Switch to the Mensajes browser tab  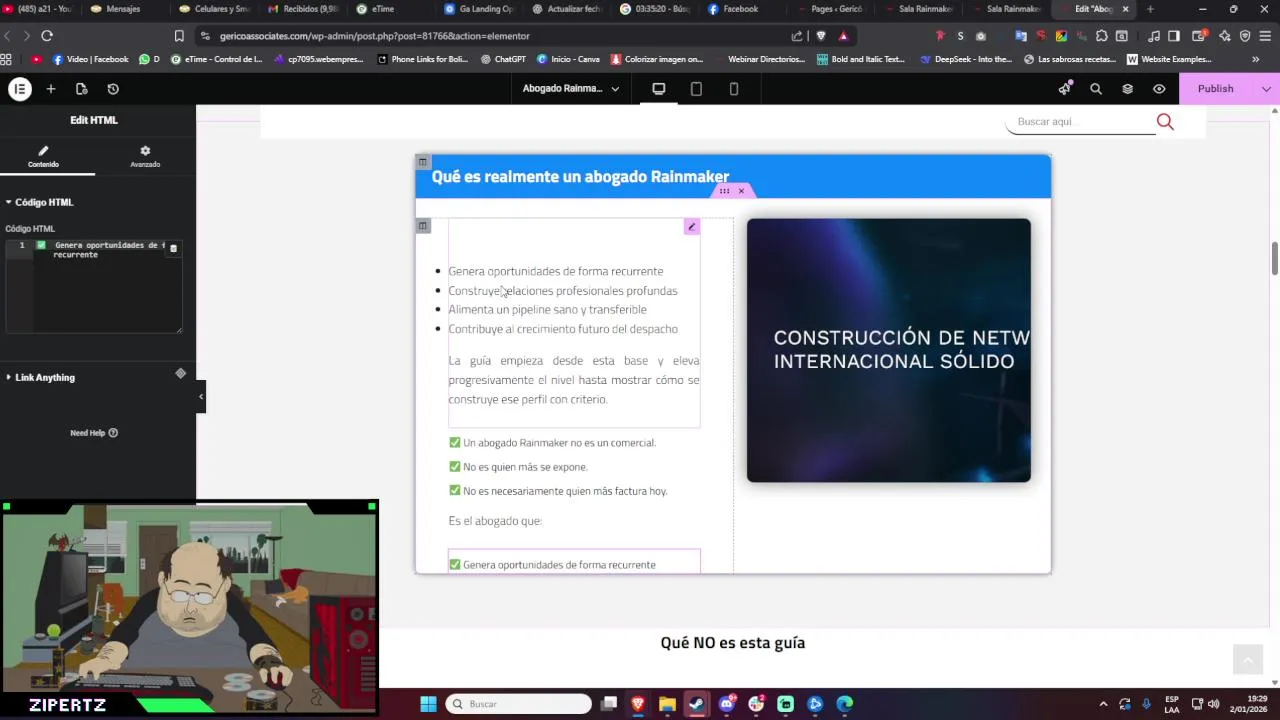[123, 9]
